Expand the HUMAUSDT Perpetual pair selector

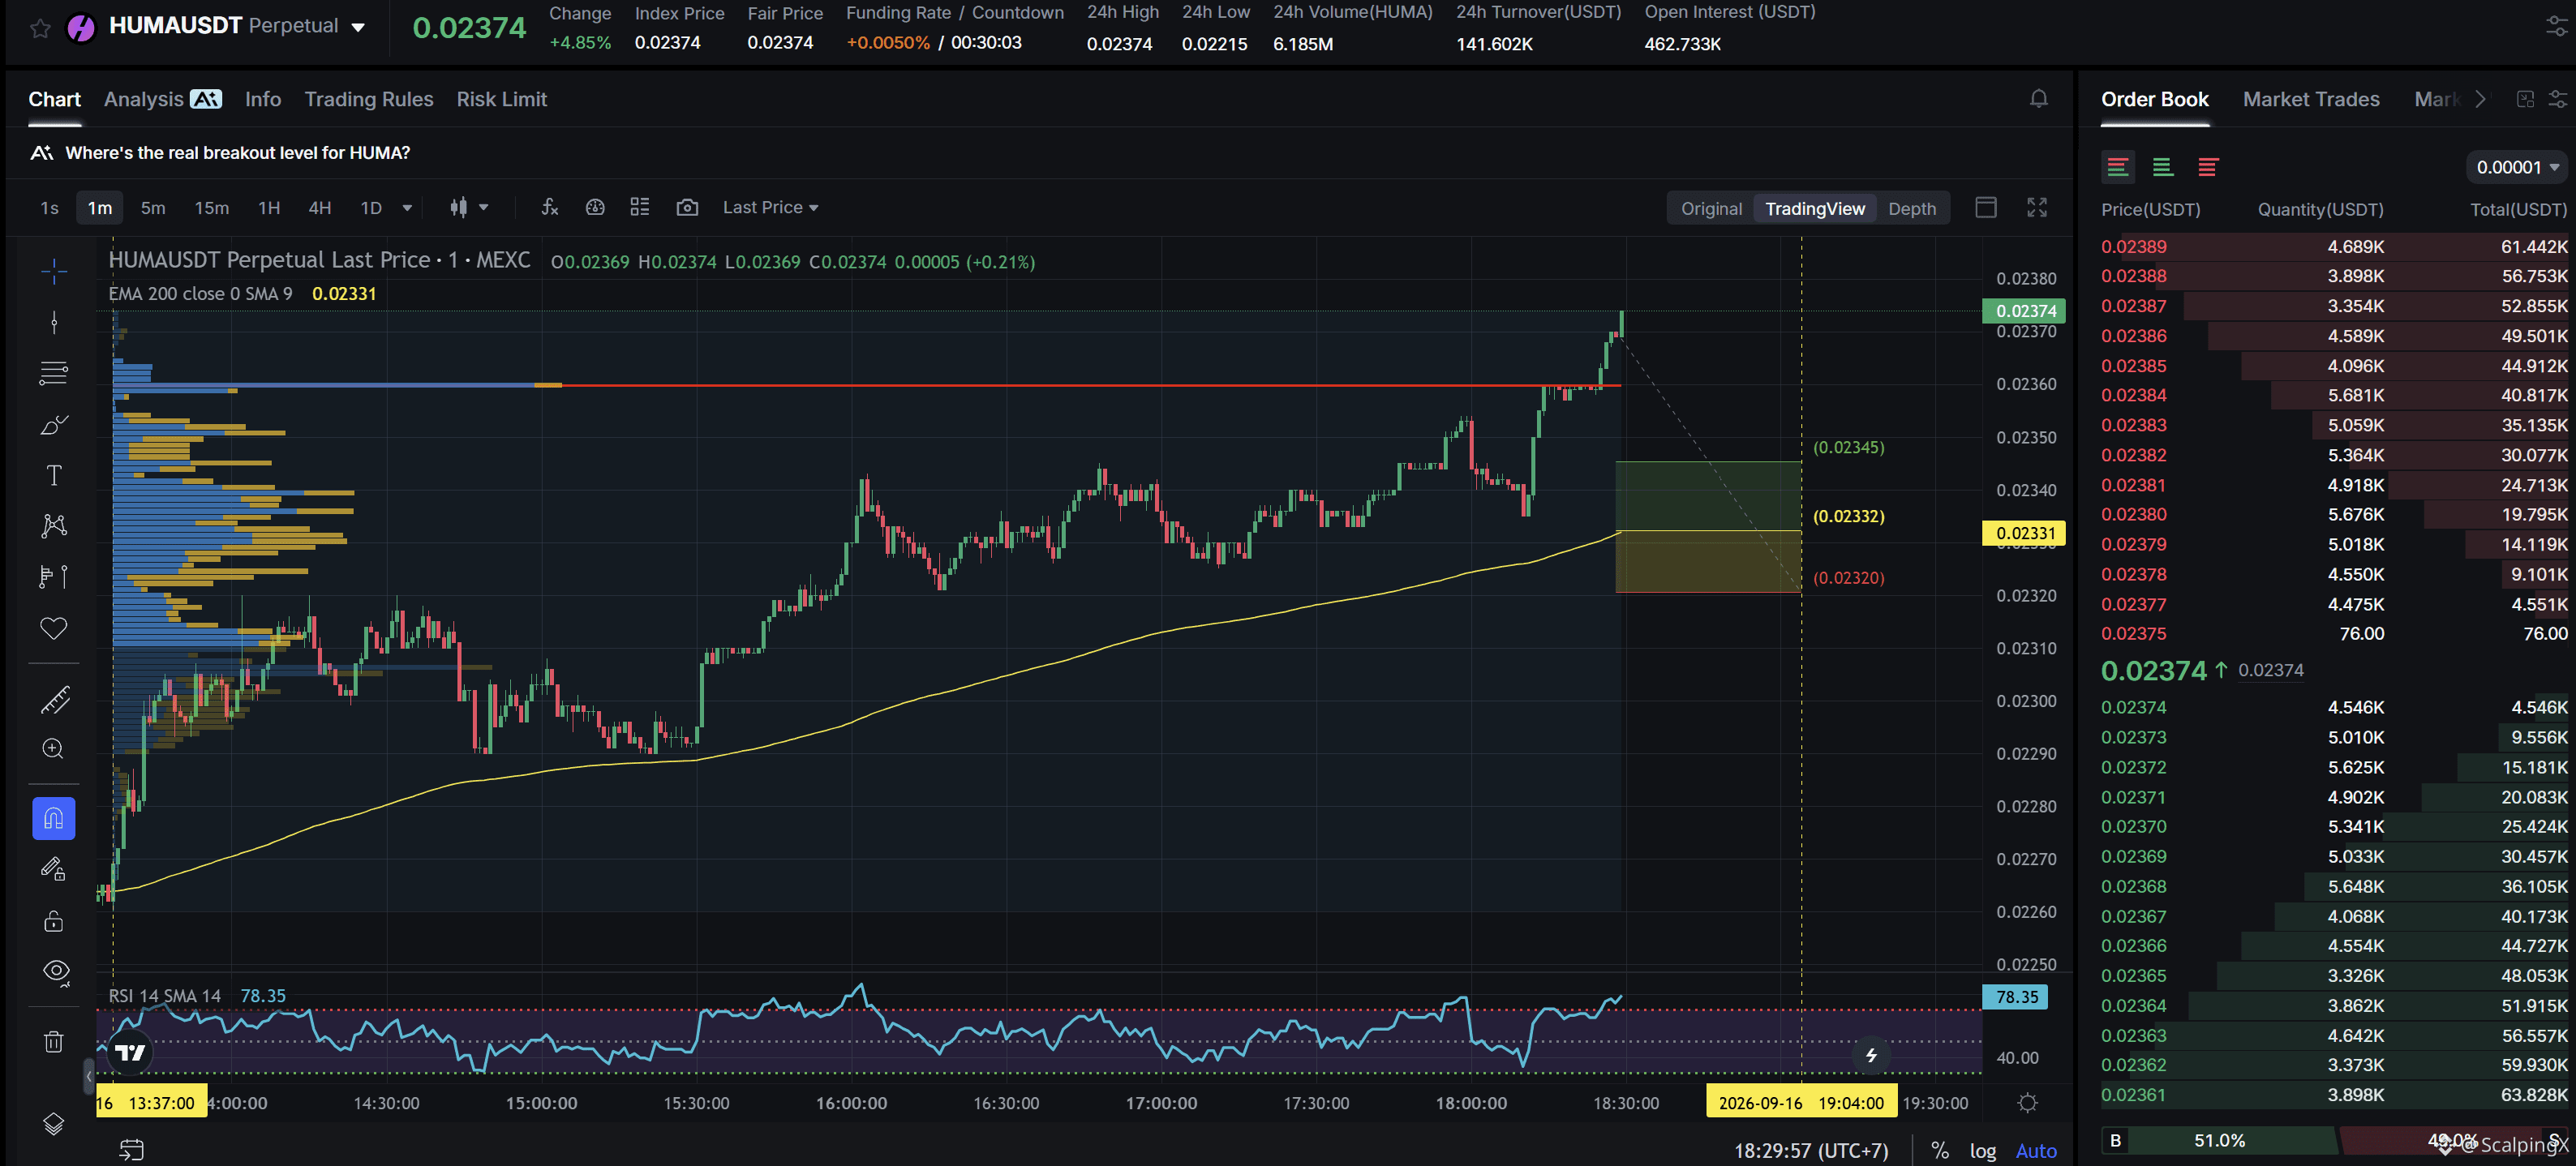coord(236,26)
